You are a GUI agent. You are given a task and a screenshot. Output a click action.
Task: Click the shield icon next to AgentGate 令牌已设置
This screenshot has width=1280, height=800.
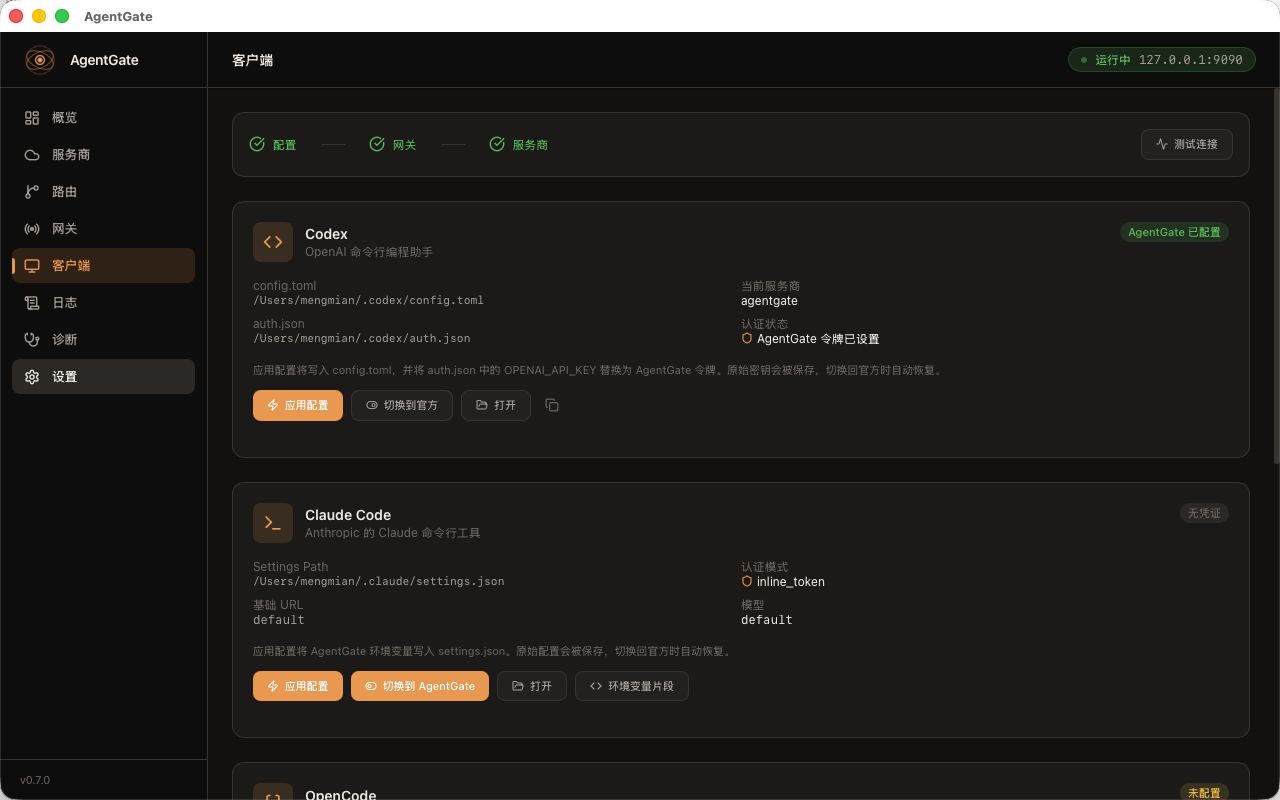[x=747, y=339]
